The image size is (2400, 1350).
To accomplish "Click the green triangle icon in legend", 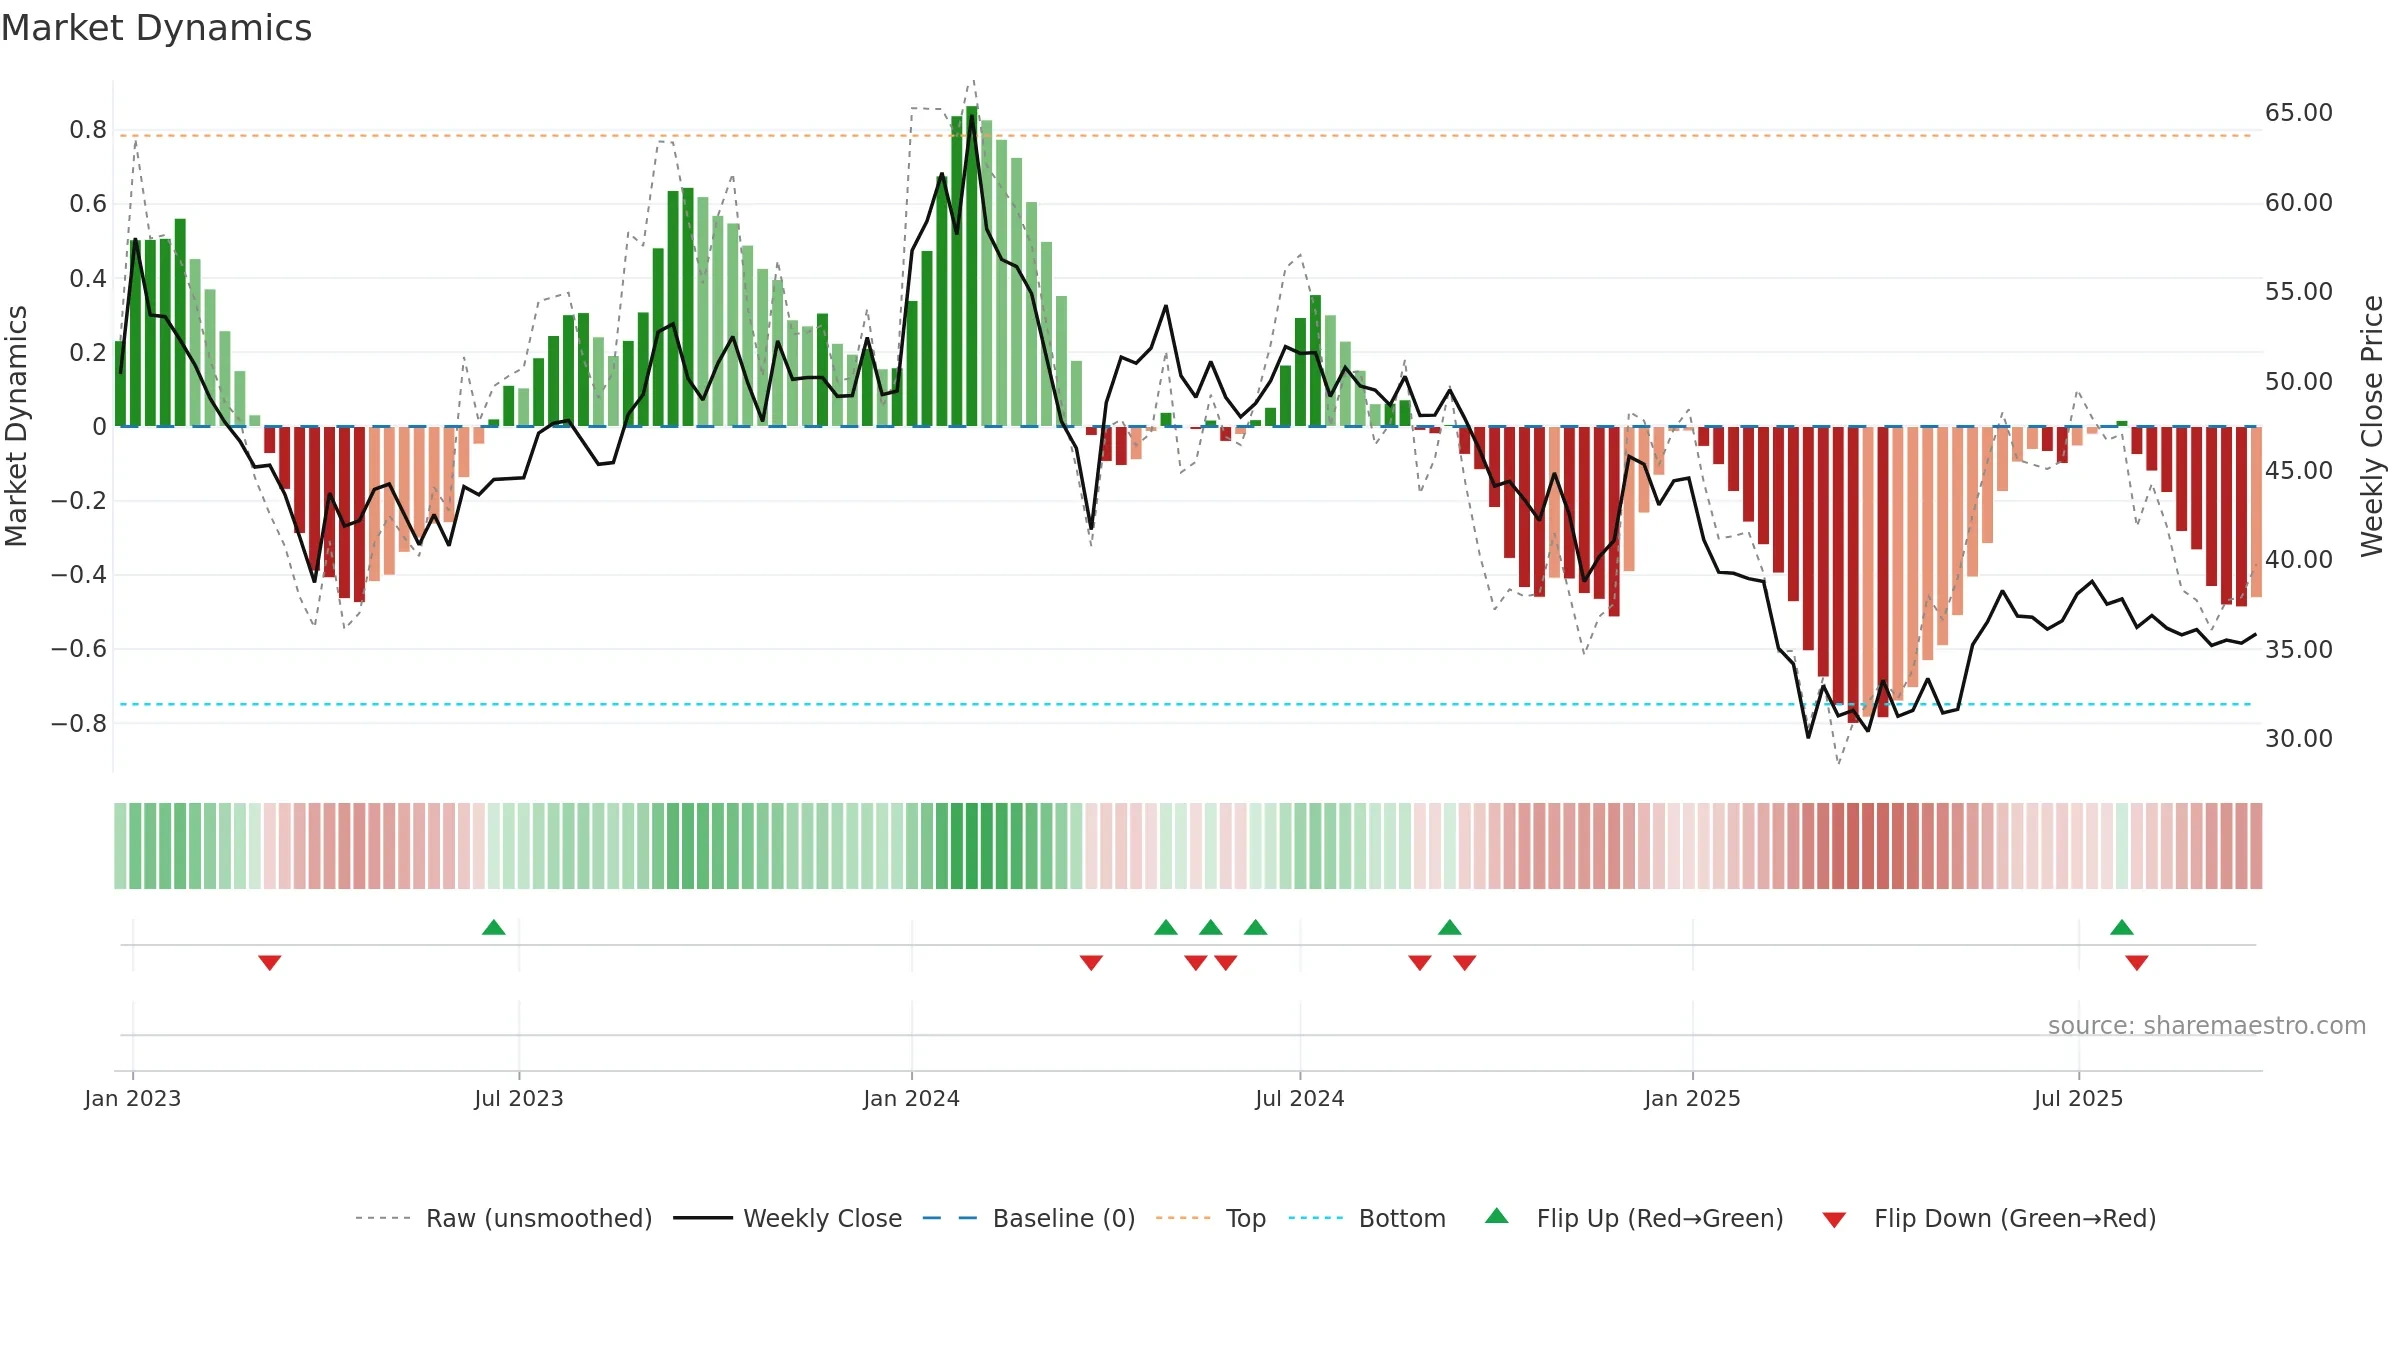I will click(x=1497, y=1216).
